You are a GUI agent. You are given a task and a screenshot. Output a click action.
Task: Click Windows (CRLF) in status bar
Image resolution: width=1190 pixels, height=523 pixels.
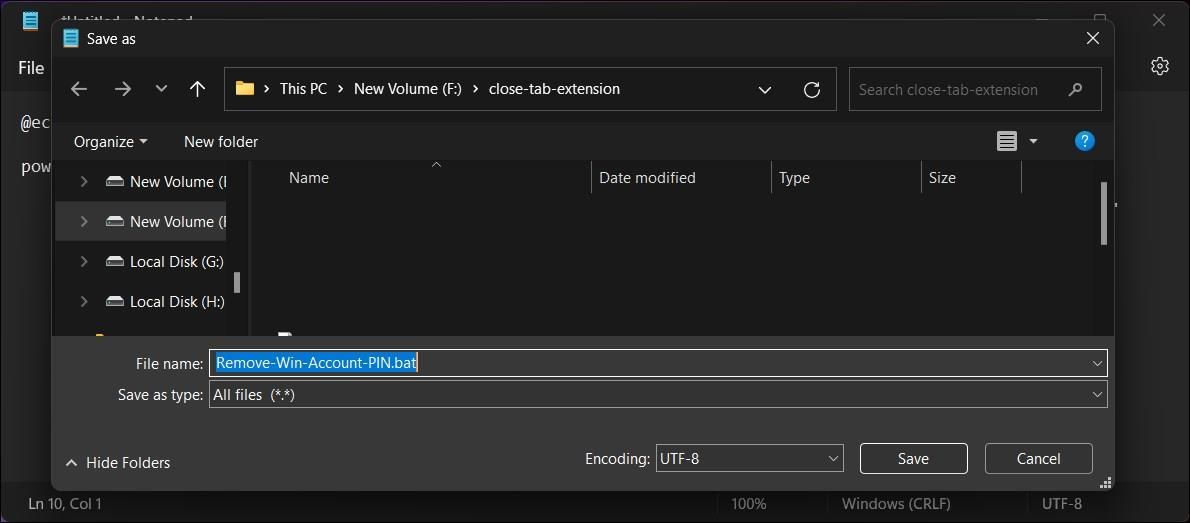tap(896, 503)
